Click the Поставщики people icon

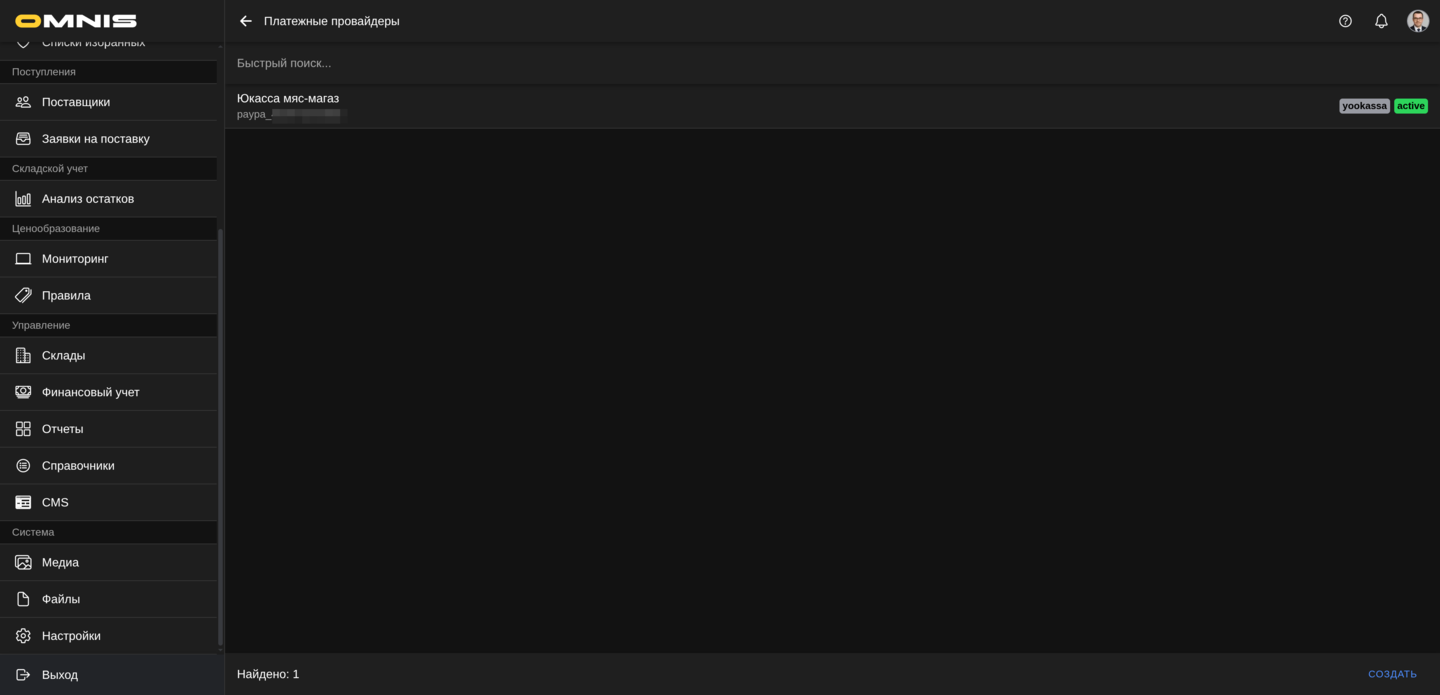[x=23, y=102]
